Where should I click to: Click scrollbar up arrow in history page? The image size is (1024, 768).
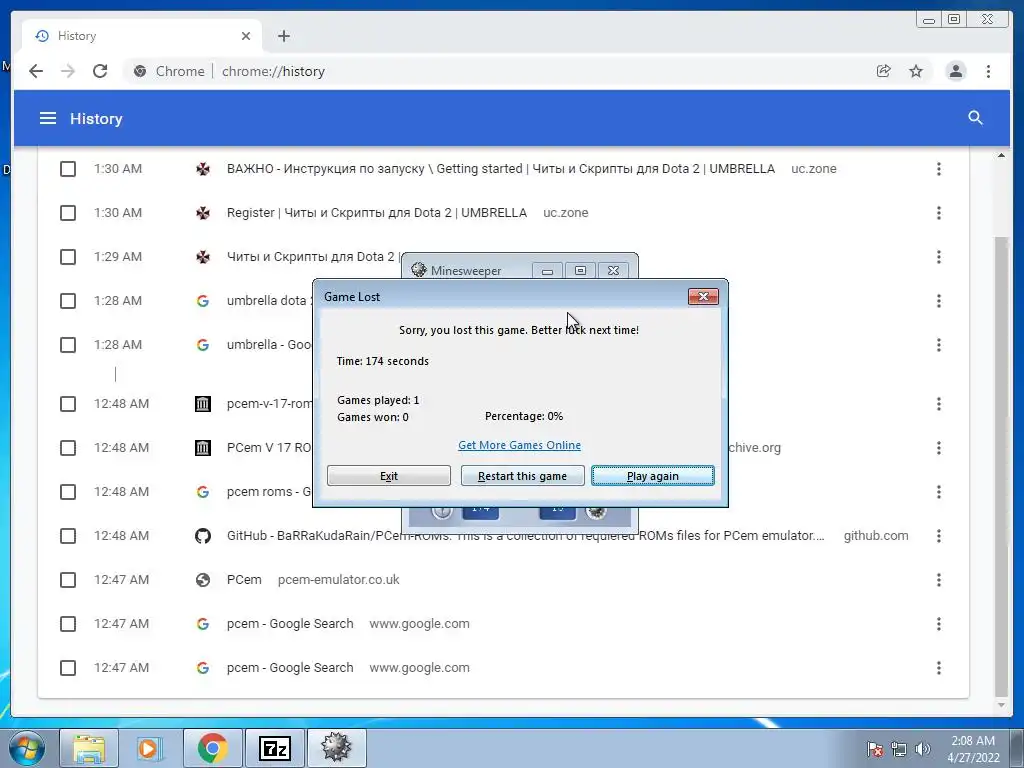tap(1001, 155)
